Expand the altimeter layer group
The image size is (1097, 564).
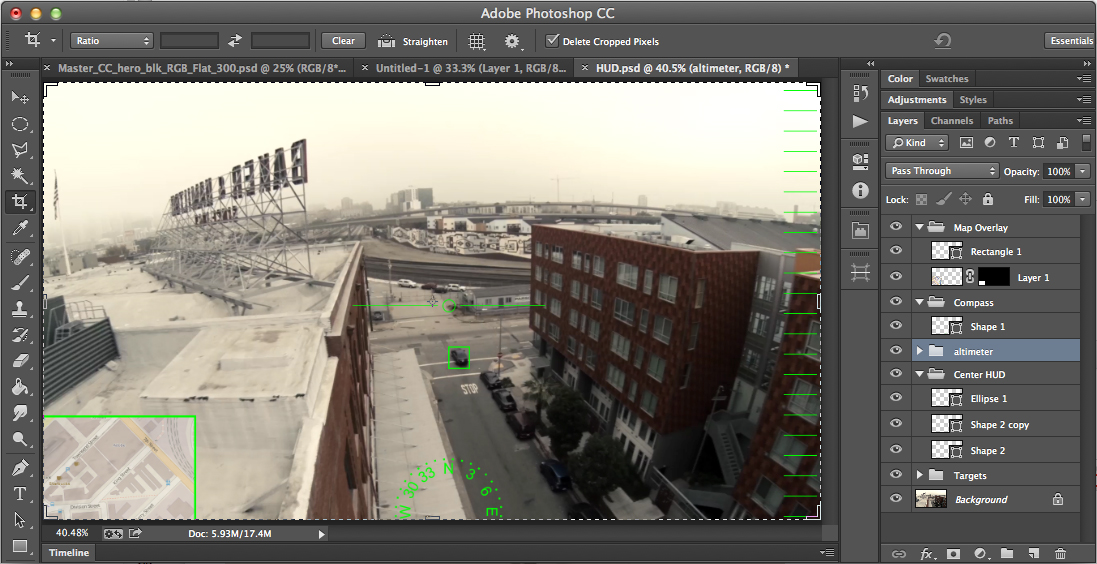[919, 351]
